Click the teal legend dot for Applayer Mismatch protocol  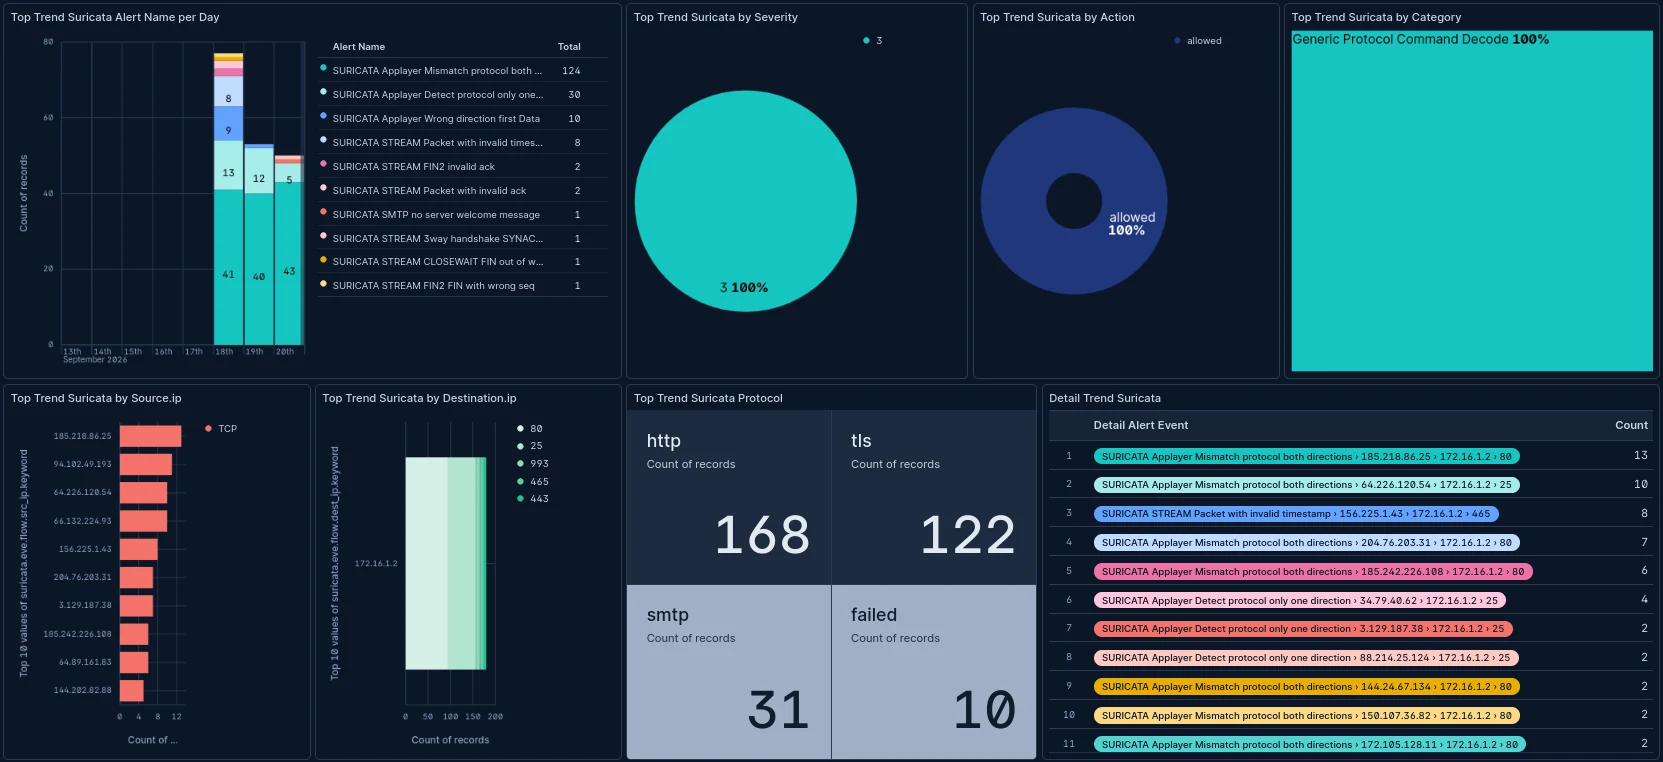(x=323, y=69)
